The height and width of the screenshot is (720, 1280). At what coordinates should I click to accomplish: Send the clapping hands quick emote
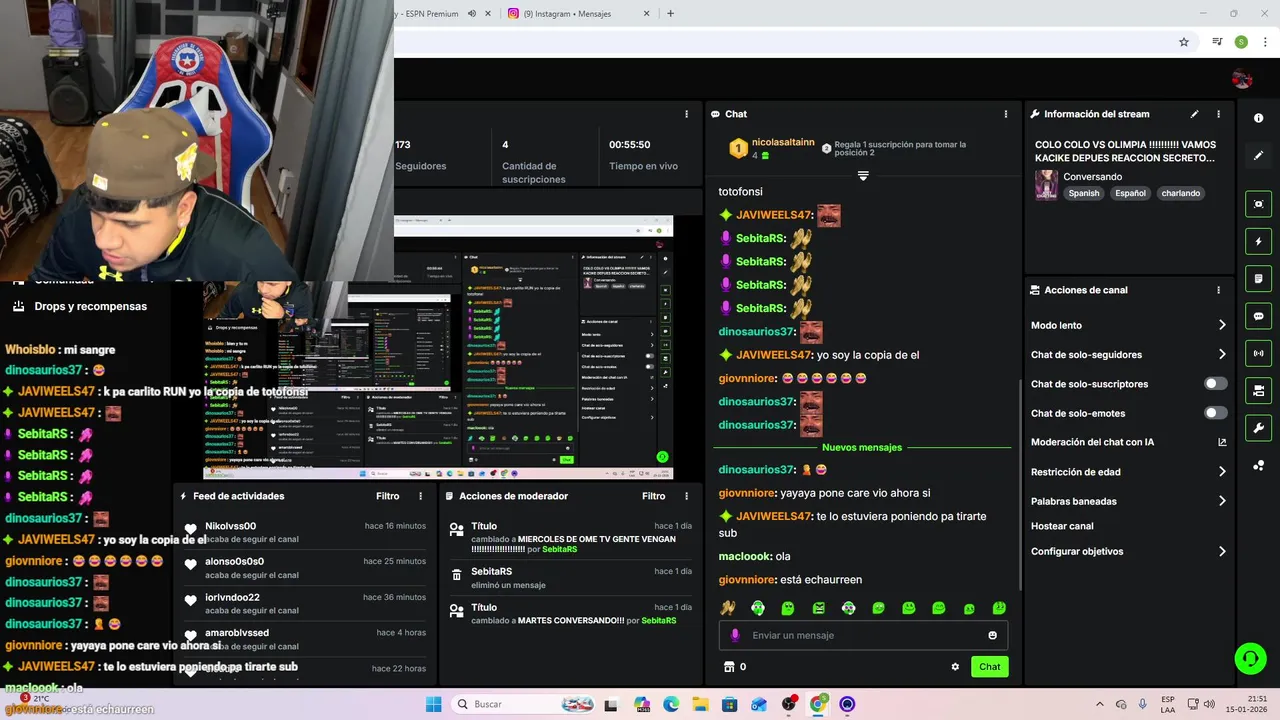tap(728, 608)
